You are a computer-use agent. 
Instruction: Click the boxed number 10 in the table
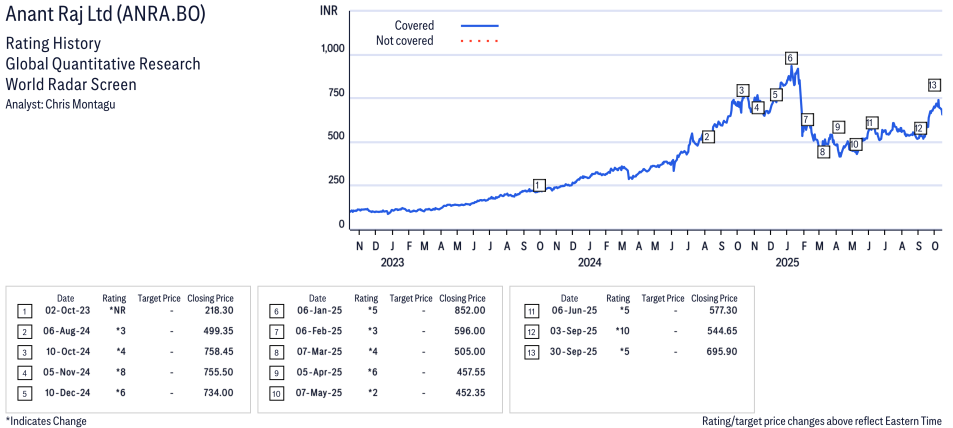pos(276,392)
